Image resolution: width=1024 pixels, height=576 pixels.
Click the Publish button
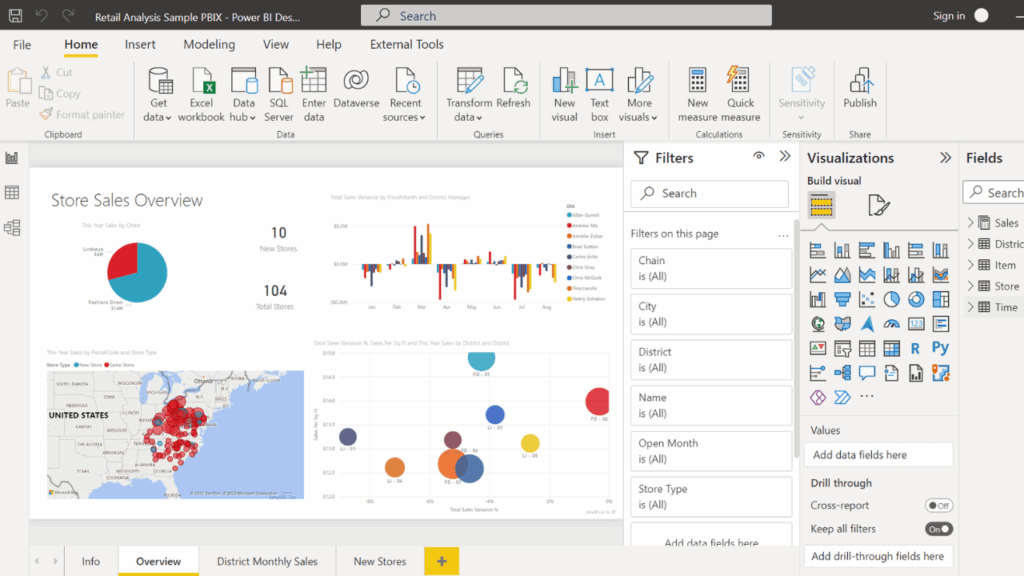pos(860,90)
